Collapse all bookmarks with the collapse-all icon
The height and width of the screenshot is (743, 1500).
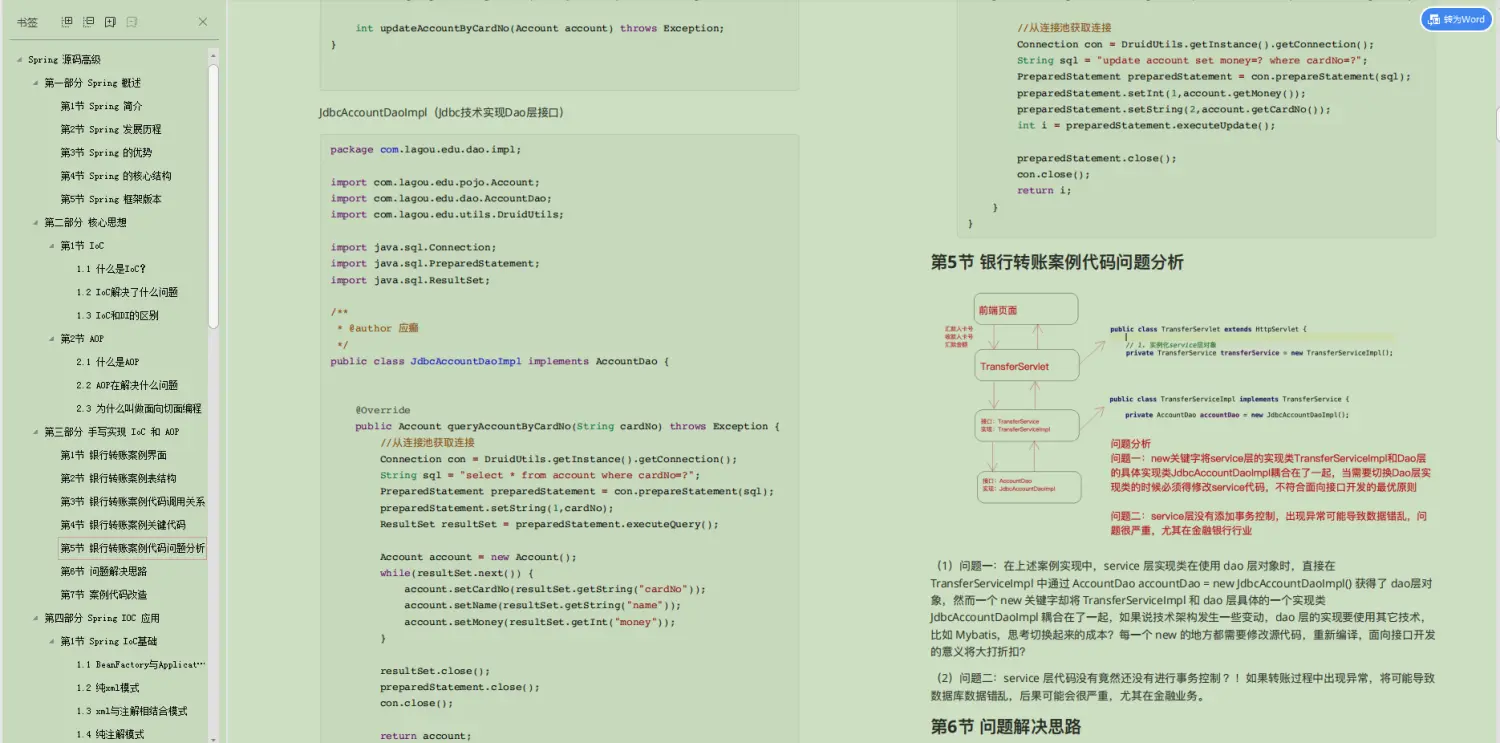coord(89,22)
